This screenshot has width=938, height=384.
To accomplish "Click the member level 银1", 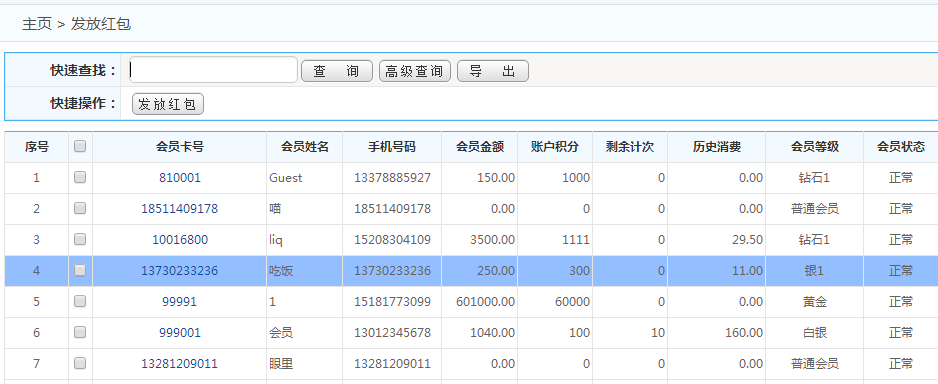I will (x=814, y=271).
